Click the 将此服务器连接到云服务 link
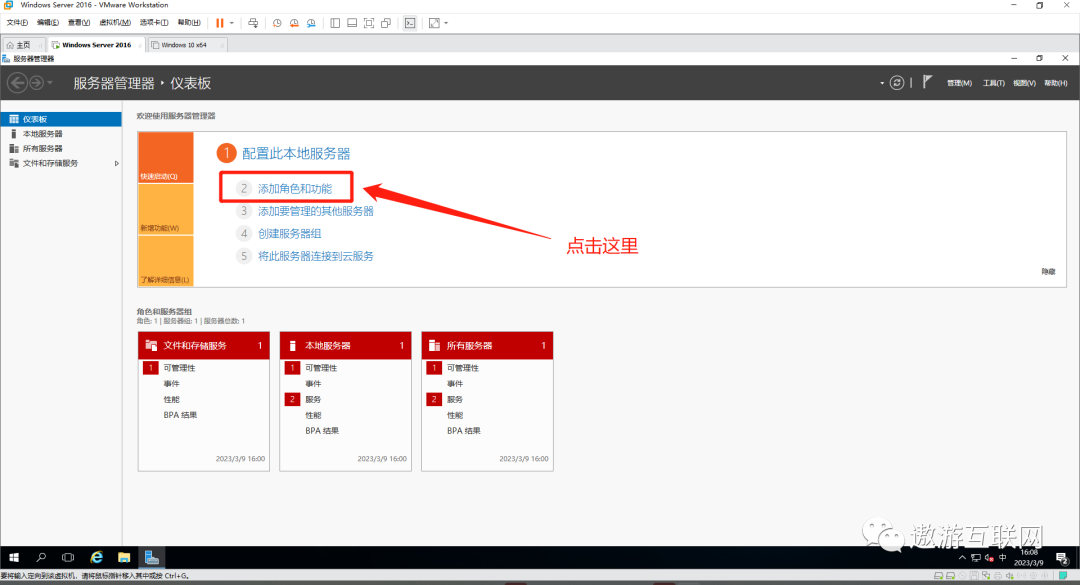 coord(315,256)
